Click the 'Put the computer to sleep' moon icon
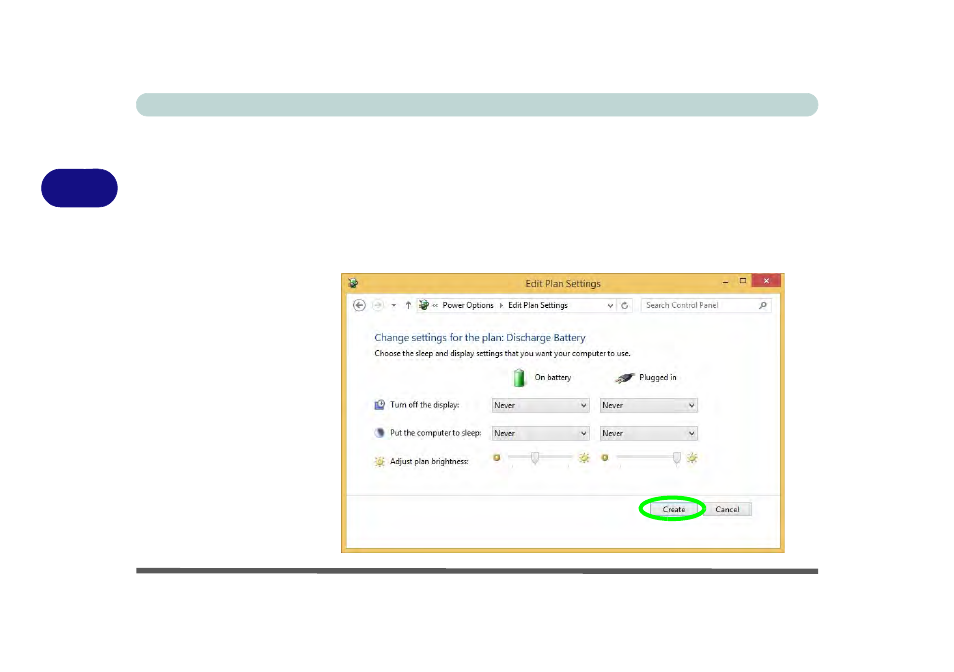 tap(380, 433)
